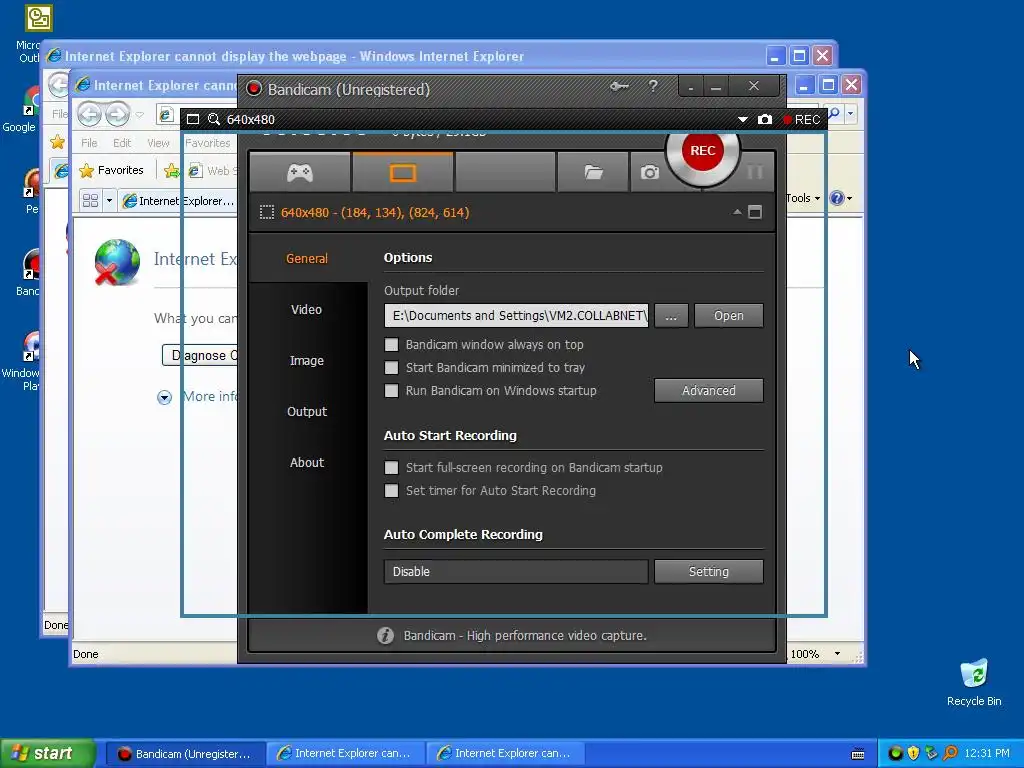This screenshot has height=768, width=1024.
Task: Click the small REC button on capture bar
Action: pyautogui.click(x=801, y=120)
